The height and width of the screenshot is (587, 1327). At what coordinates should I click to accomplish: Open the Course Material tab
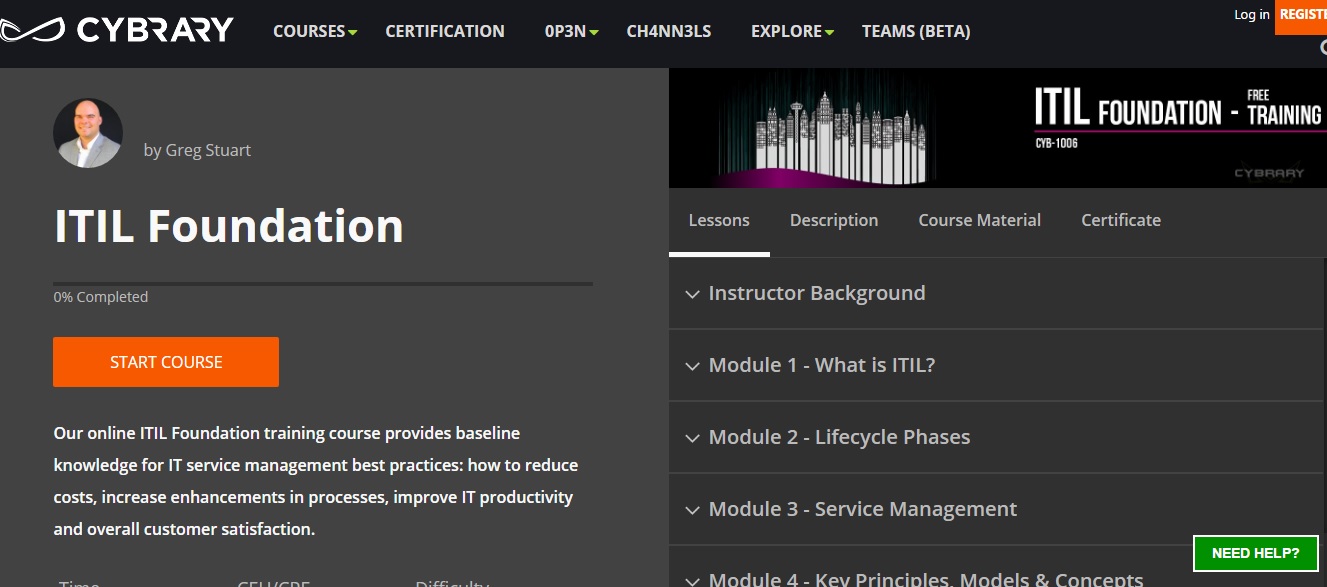click(980, 220)
